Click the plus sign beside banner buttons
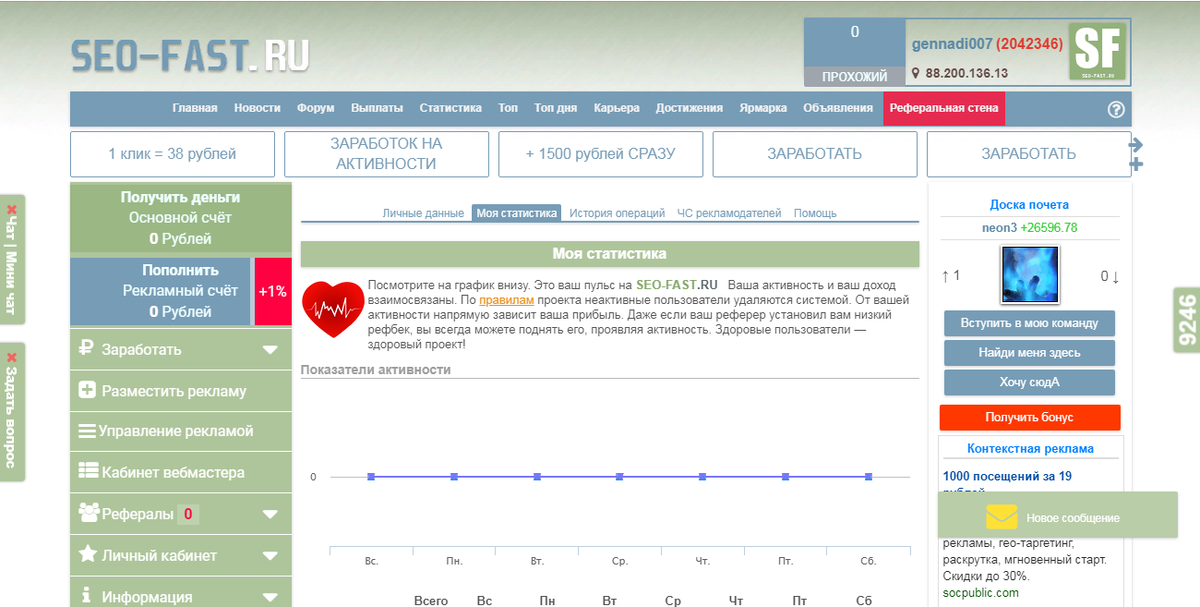 pos(1135,164)
